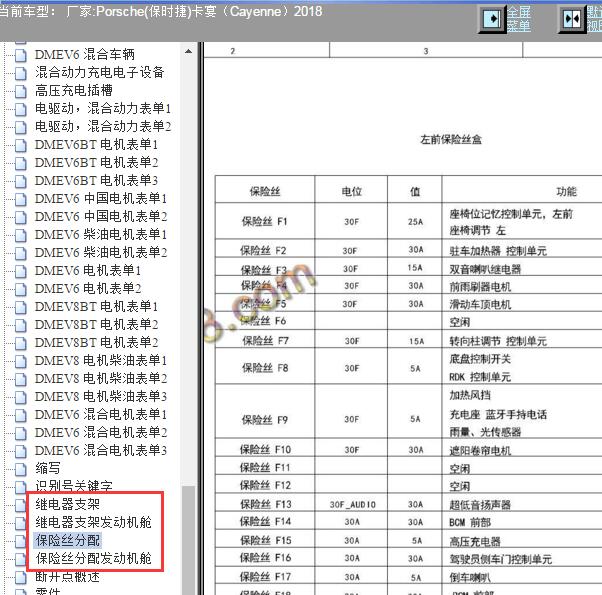602x595 pixels.
Task: Click document icon beside DMEV6 混合车辆
Action: pos(21,55)
